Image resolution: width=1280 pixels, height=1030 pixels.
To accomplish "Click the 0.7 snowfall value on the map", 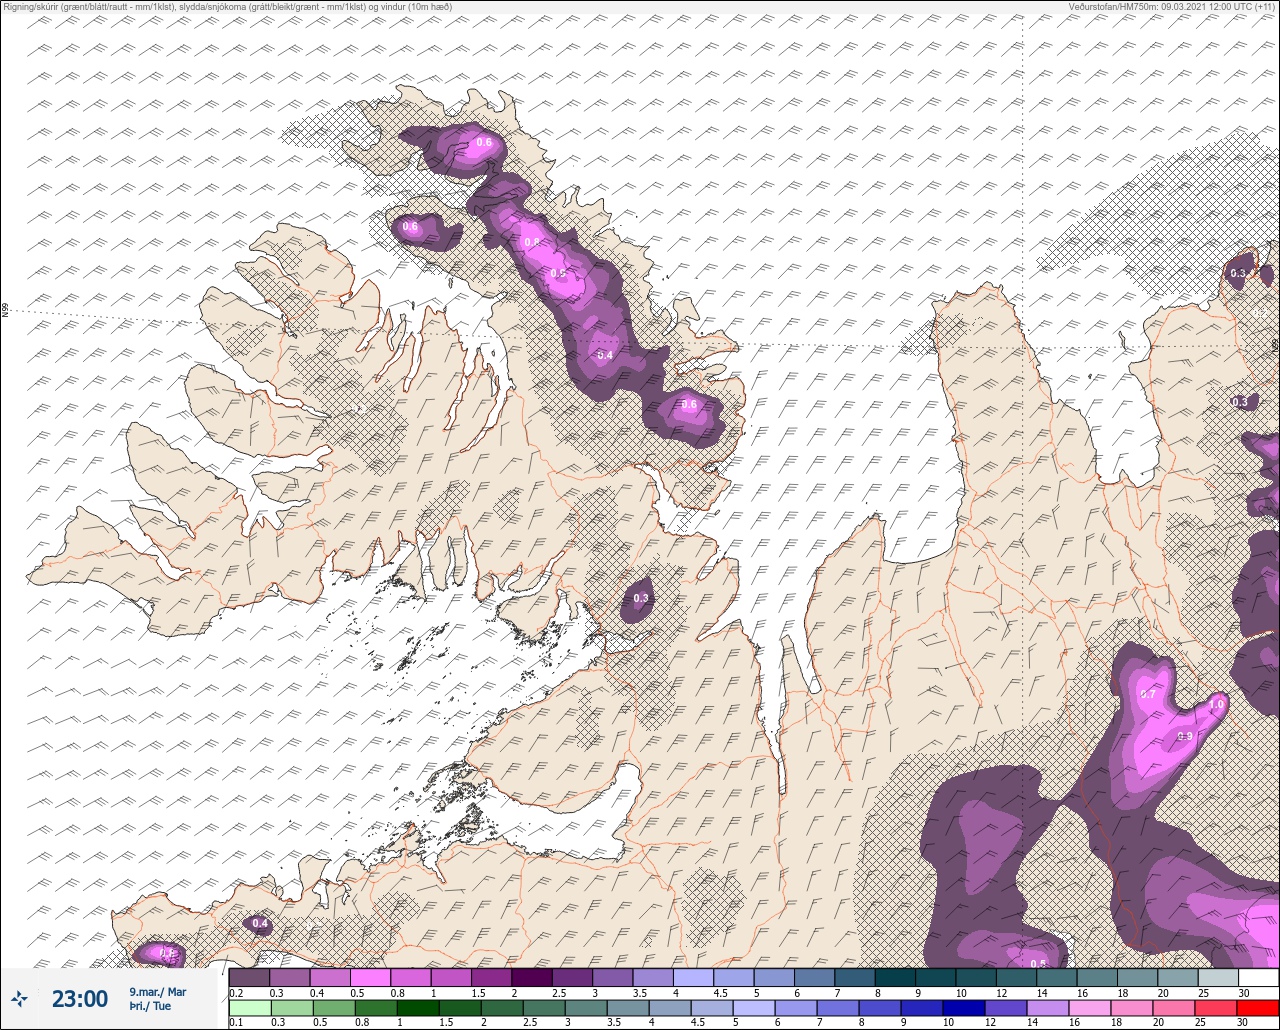I will (x=1148, y=694).
